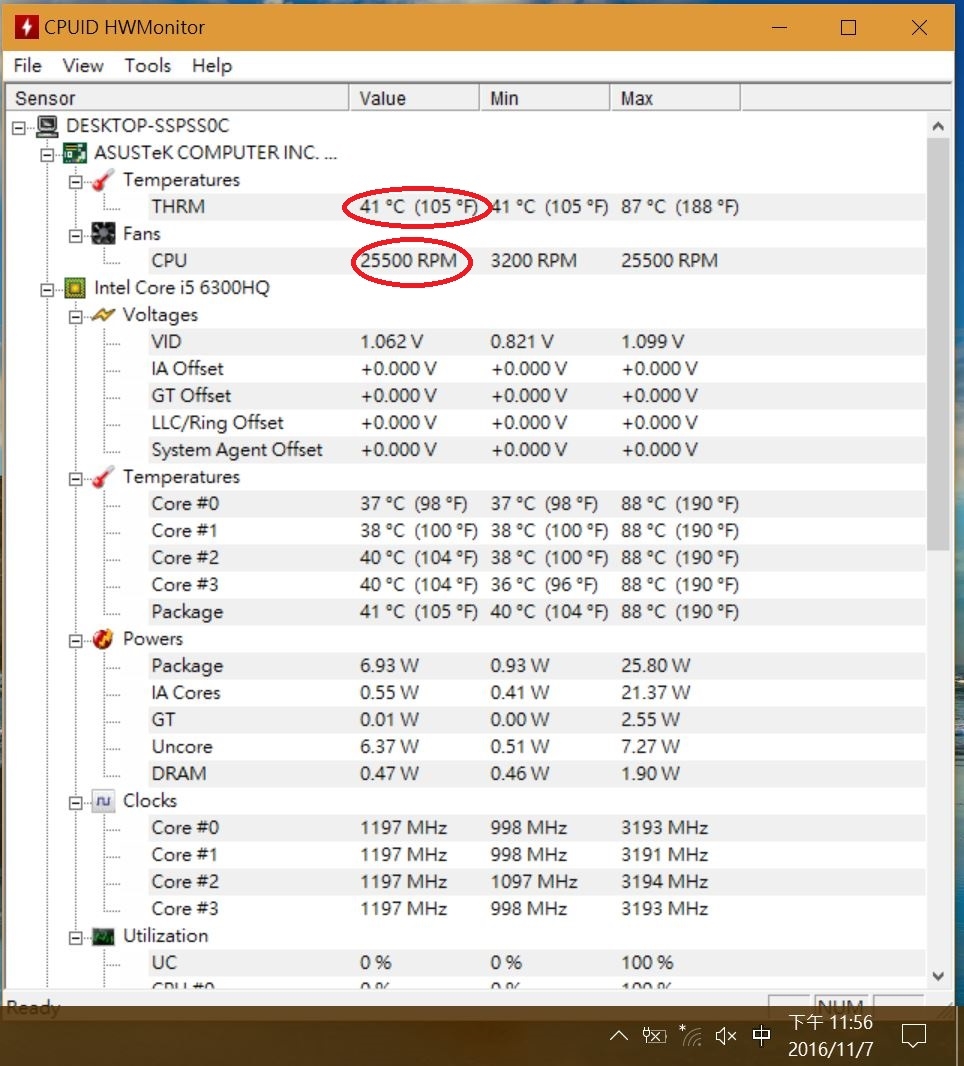The width and height of the screenshot is (964, 1066).
Task: Click the thermometer icon directly below System Agent Offset
Action: click(x=103, y=477)
